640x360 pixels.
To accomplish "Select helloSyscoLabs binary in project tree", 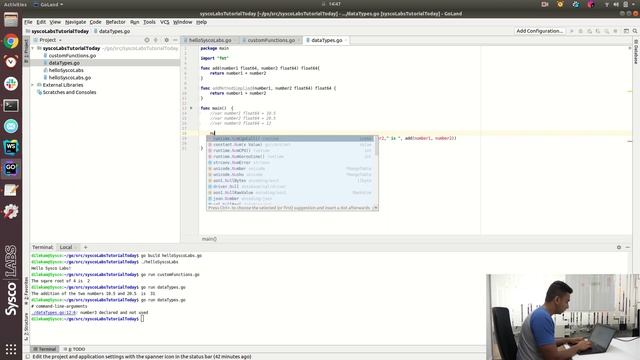I will pyautogui.click(x=66, y=70).
